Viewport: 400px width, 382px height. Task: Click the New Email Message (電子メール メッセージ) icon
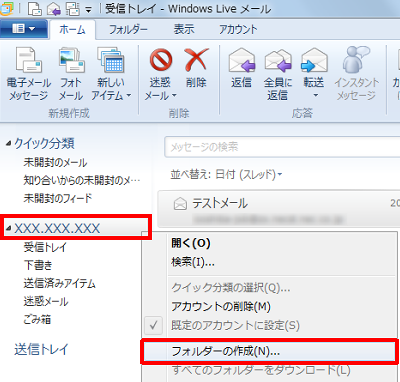(29, 60)
